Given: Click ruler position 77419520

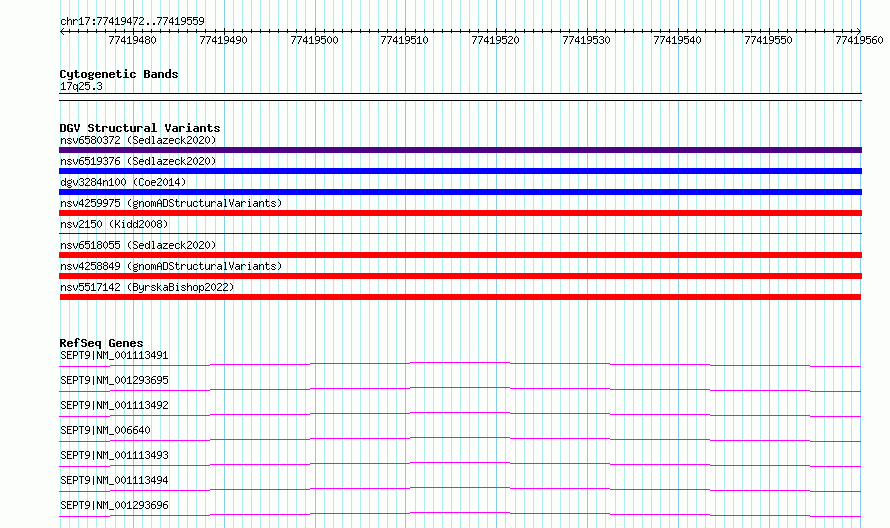Looking at the screenshot, I should pos(495,40).
